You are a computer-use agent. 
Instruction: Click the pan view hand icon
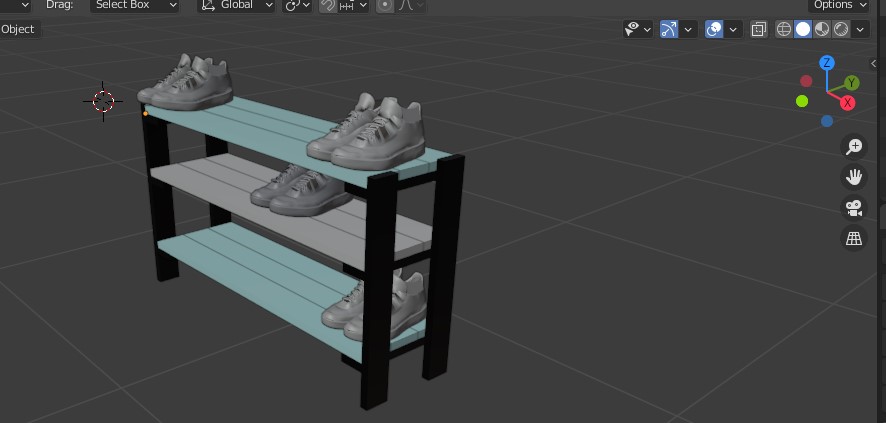pos(854,177)
